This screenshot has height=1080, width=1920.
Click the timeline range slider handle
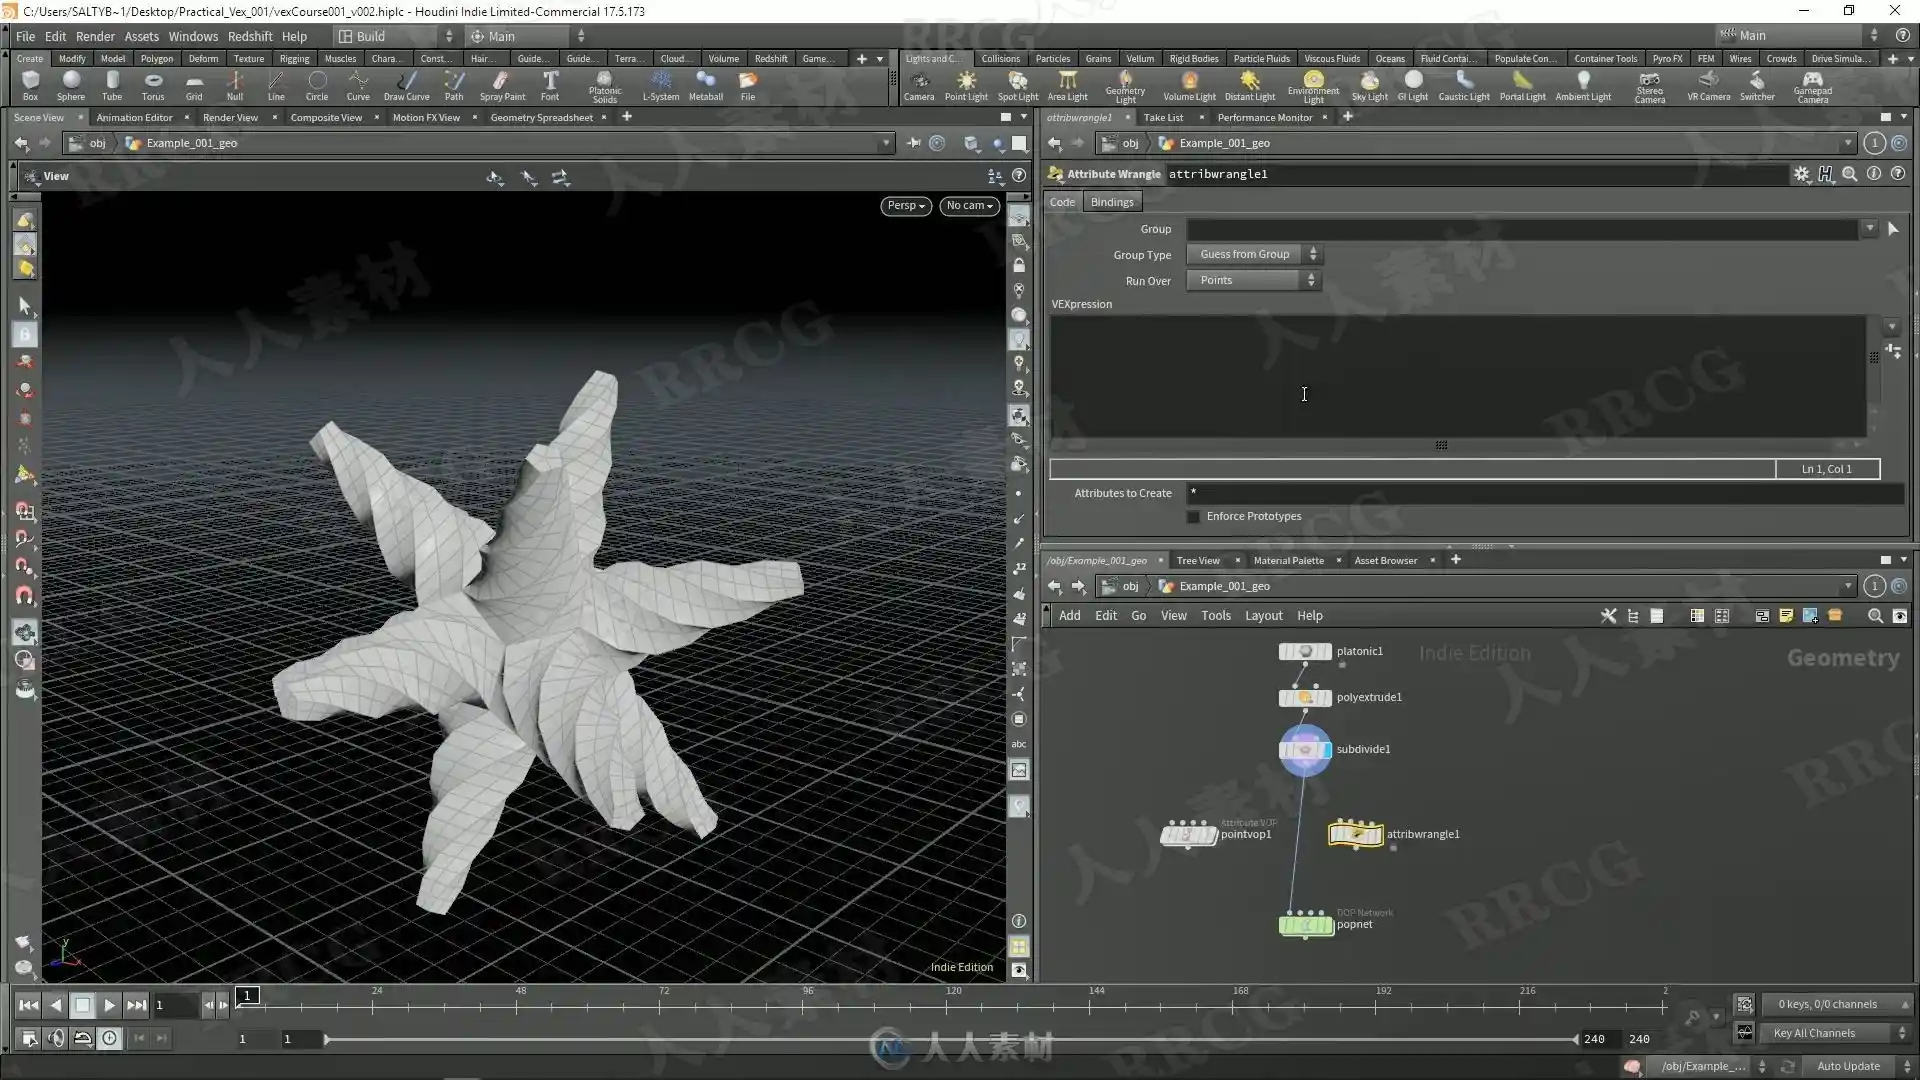(327, 1040)
